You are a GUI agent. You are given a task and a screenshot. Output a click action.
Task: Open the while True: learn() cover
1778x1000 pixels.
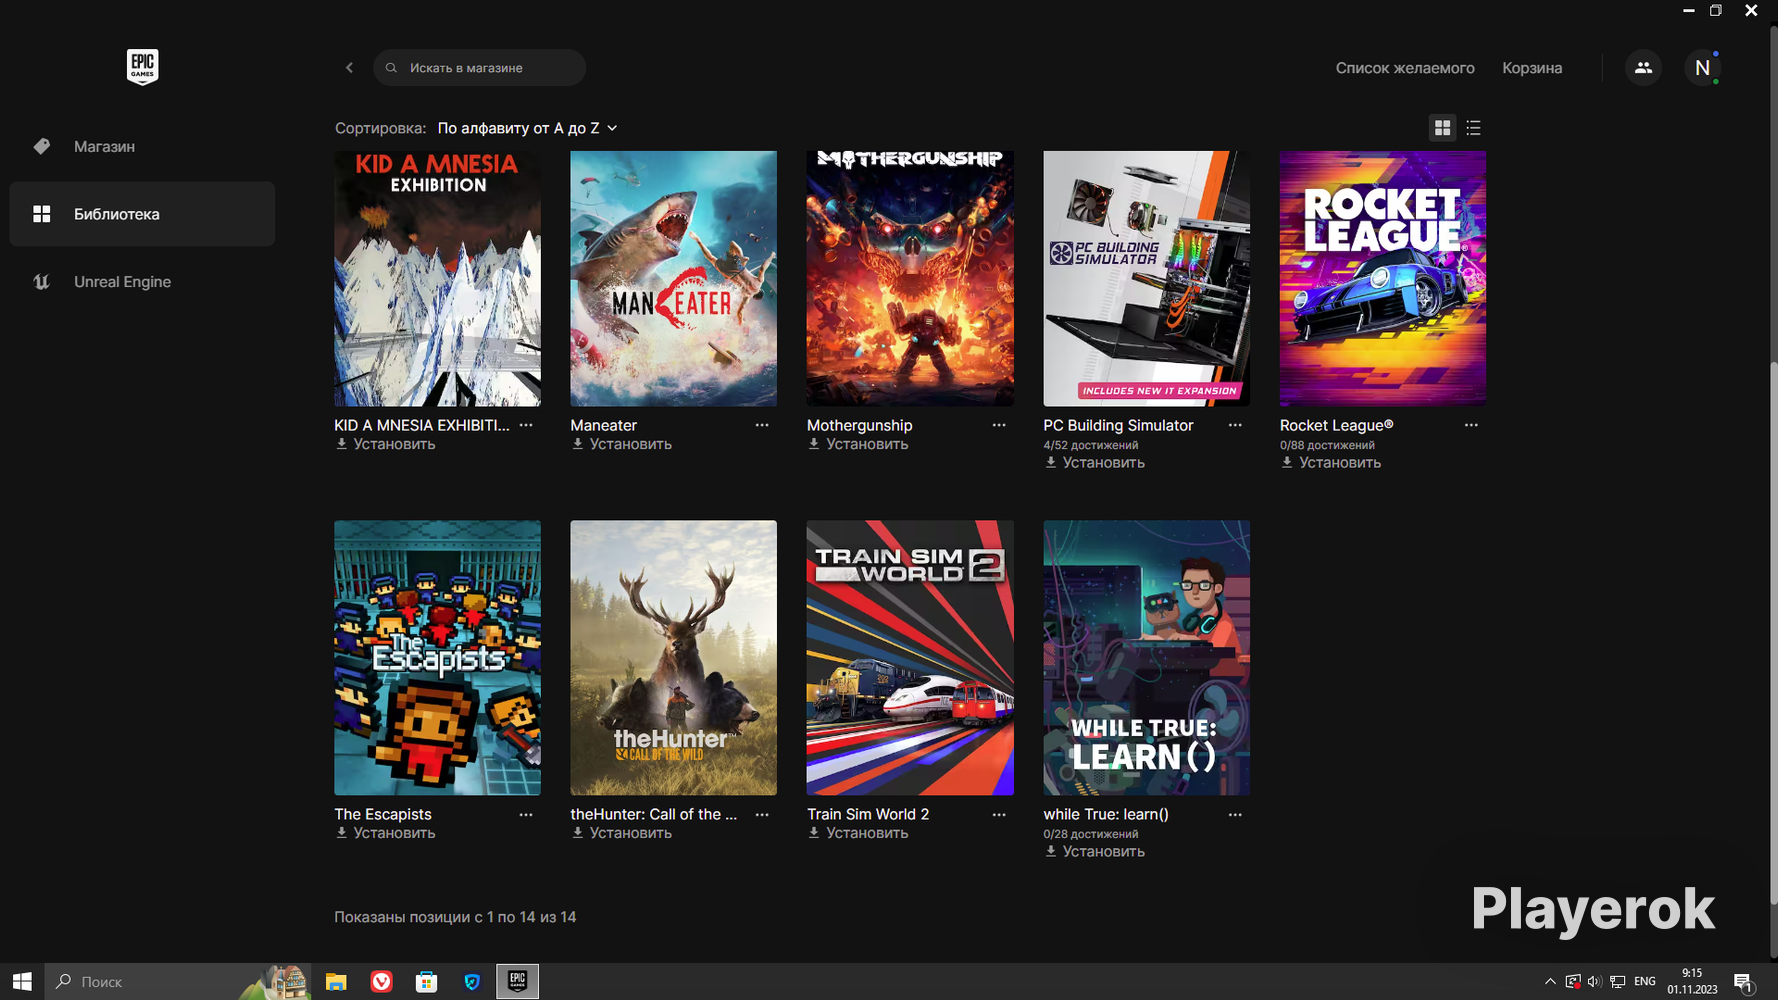(1146, 658)
